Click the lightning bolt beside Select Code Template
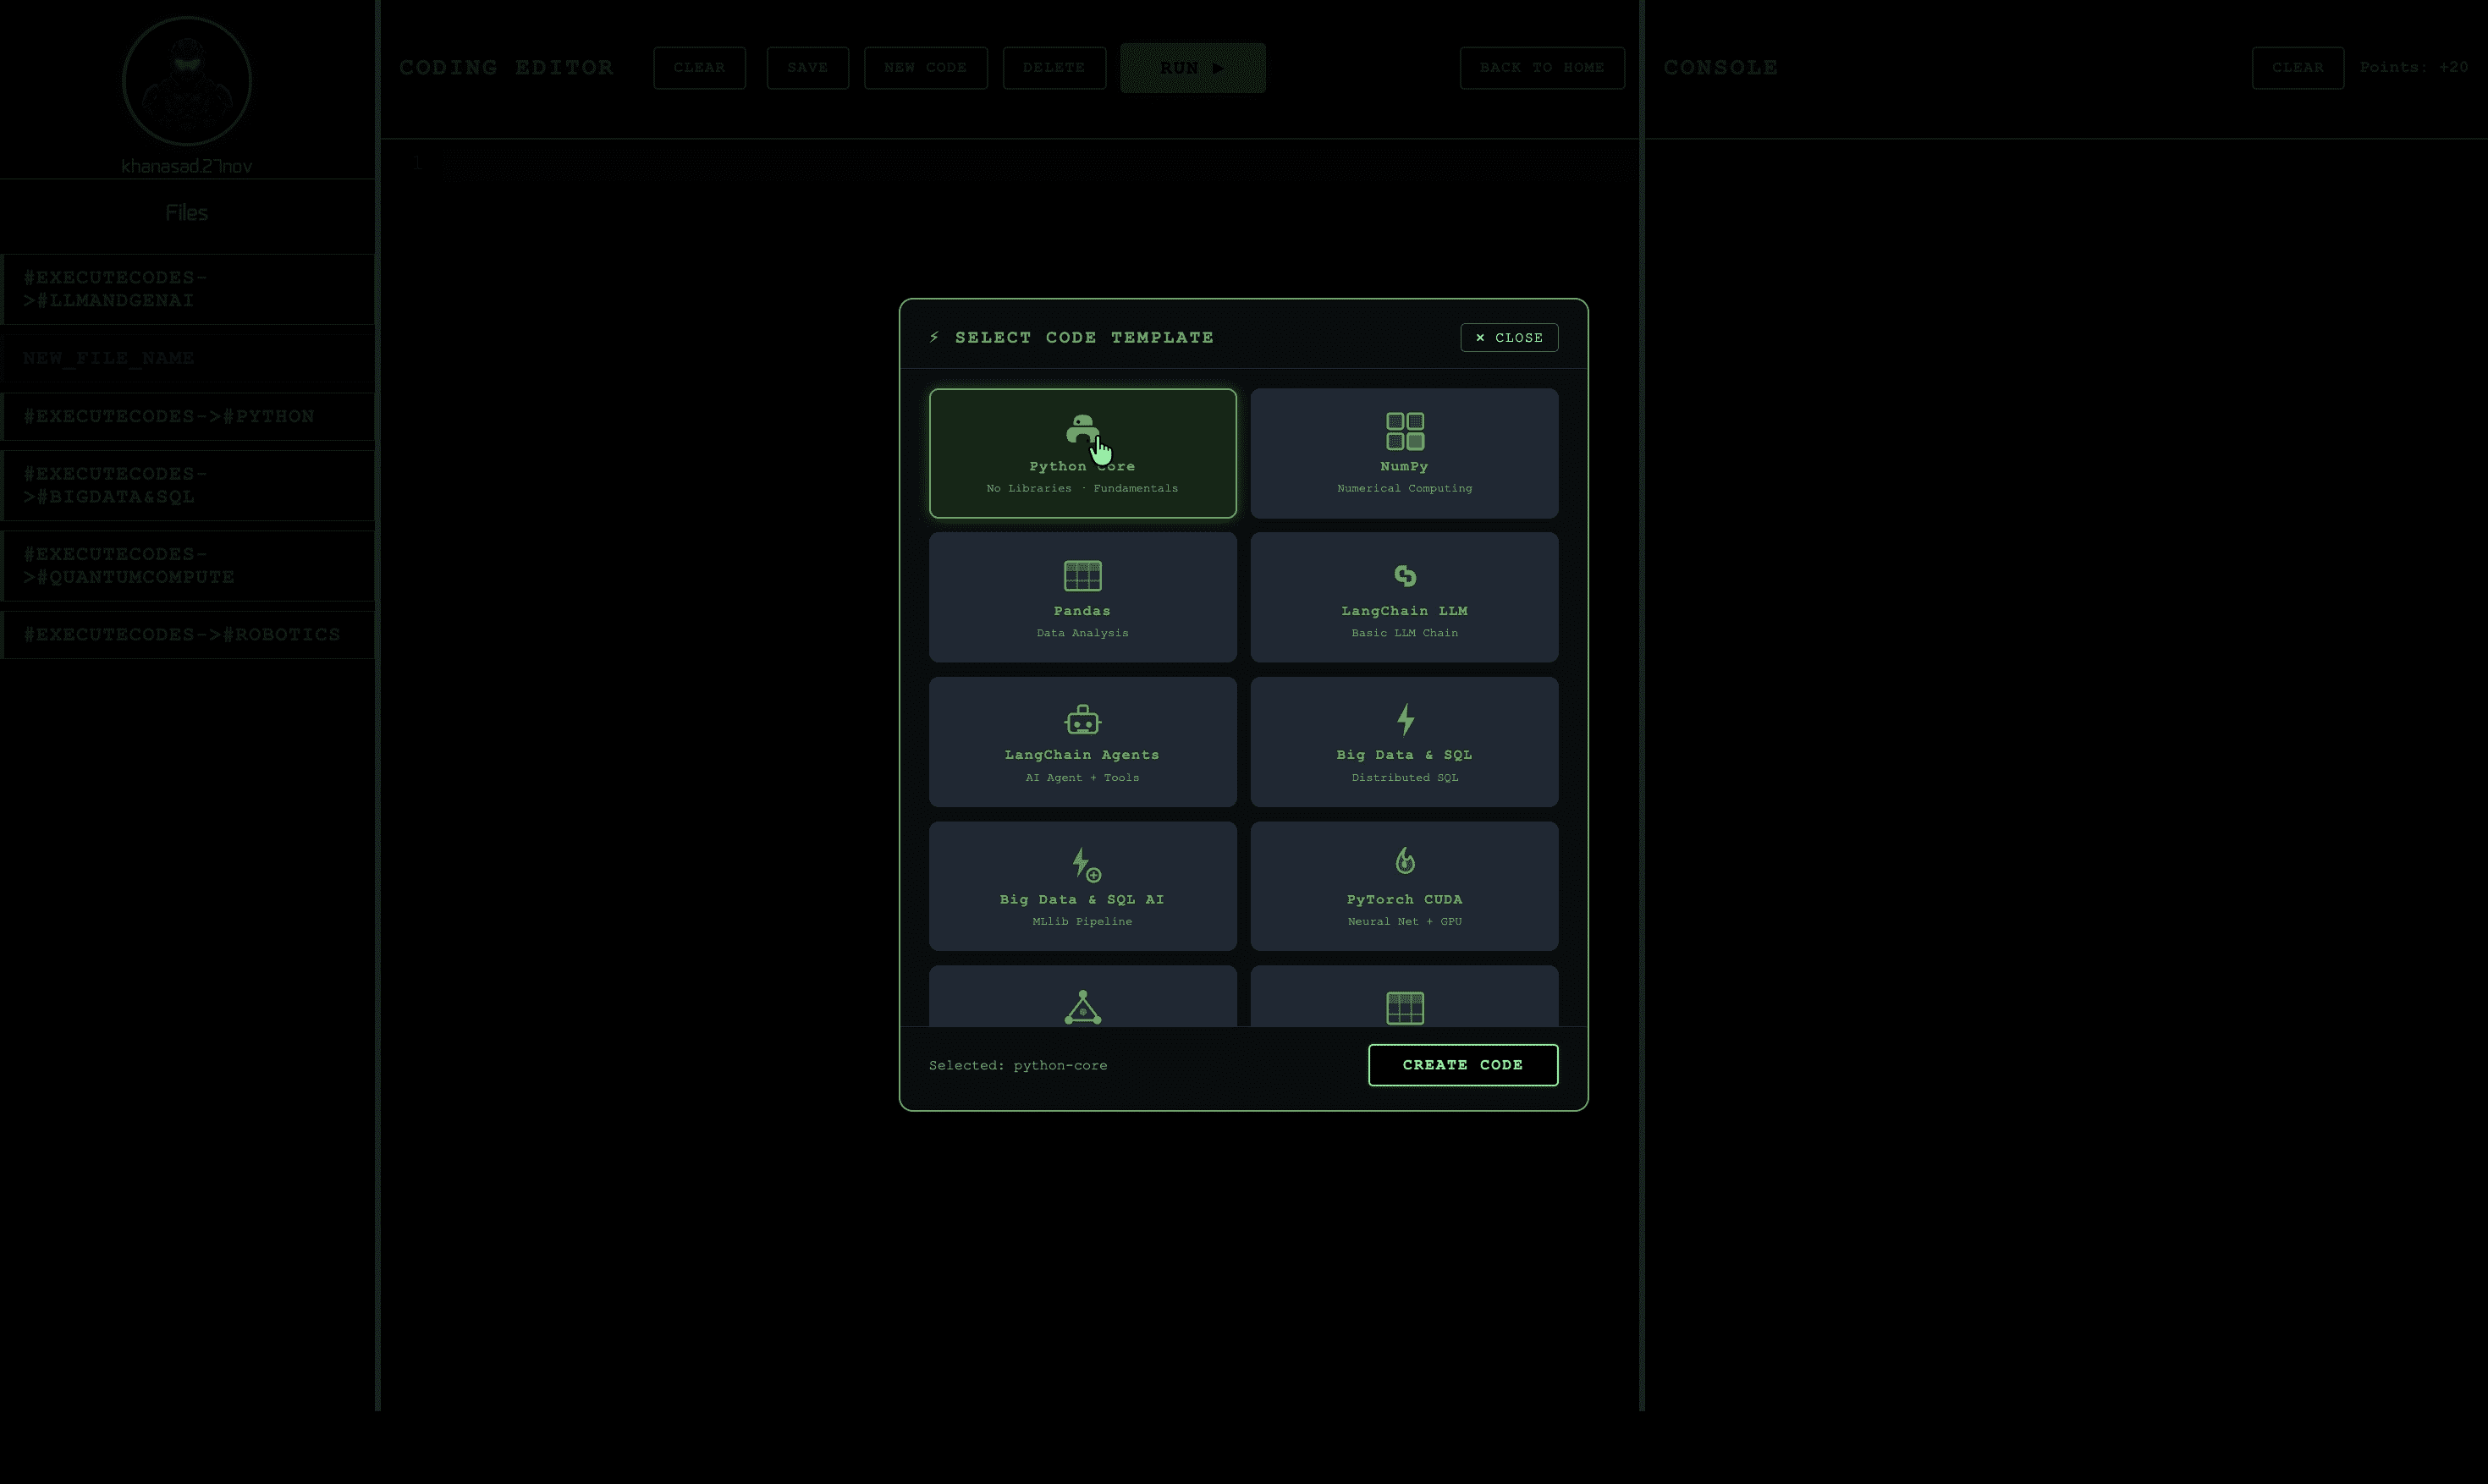Screen dimensions: 2488x1484 click(x=934, y=338)
